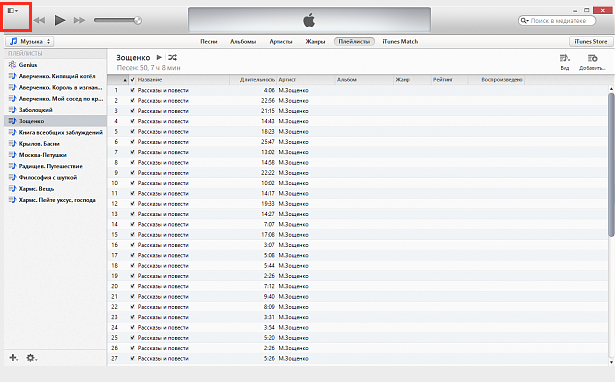Image resolution: width=615 pixels, height=382 pixels.
Task: Shuffle the Зощенко playlist
Action: [x=173, y=57]
